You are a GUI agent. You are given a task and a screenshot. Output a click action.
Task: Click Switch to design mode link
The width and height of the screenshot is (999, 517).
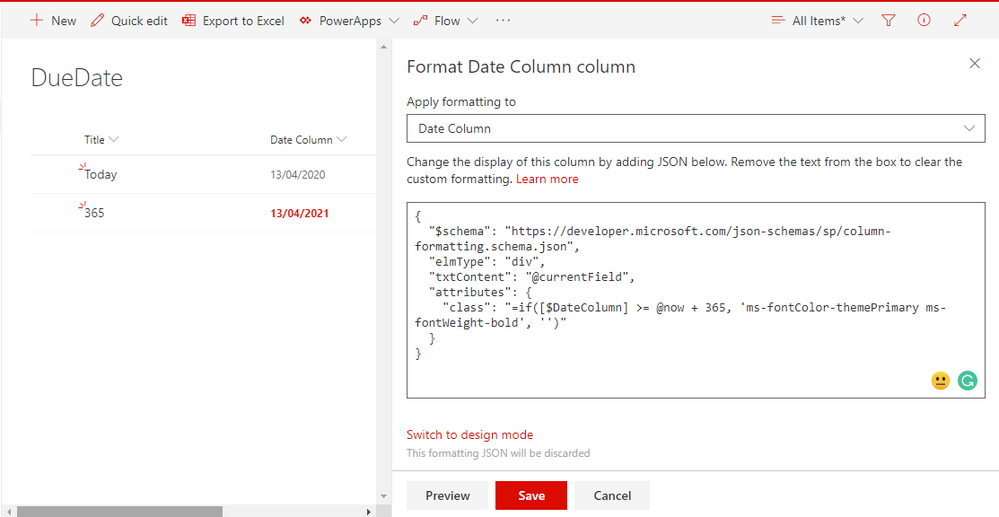(470, 435)
